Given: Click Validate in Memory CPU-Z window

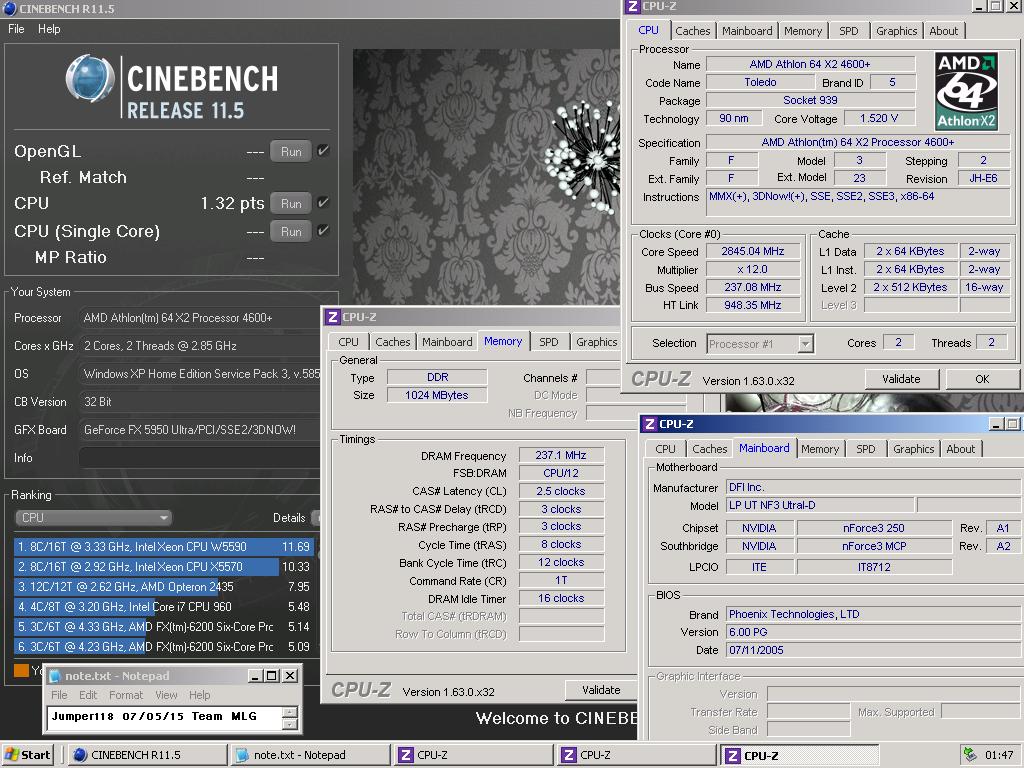Looking at the screenshot, I should tap(601, 690).
